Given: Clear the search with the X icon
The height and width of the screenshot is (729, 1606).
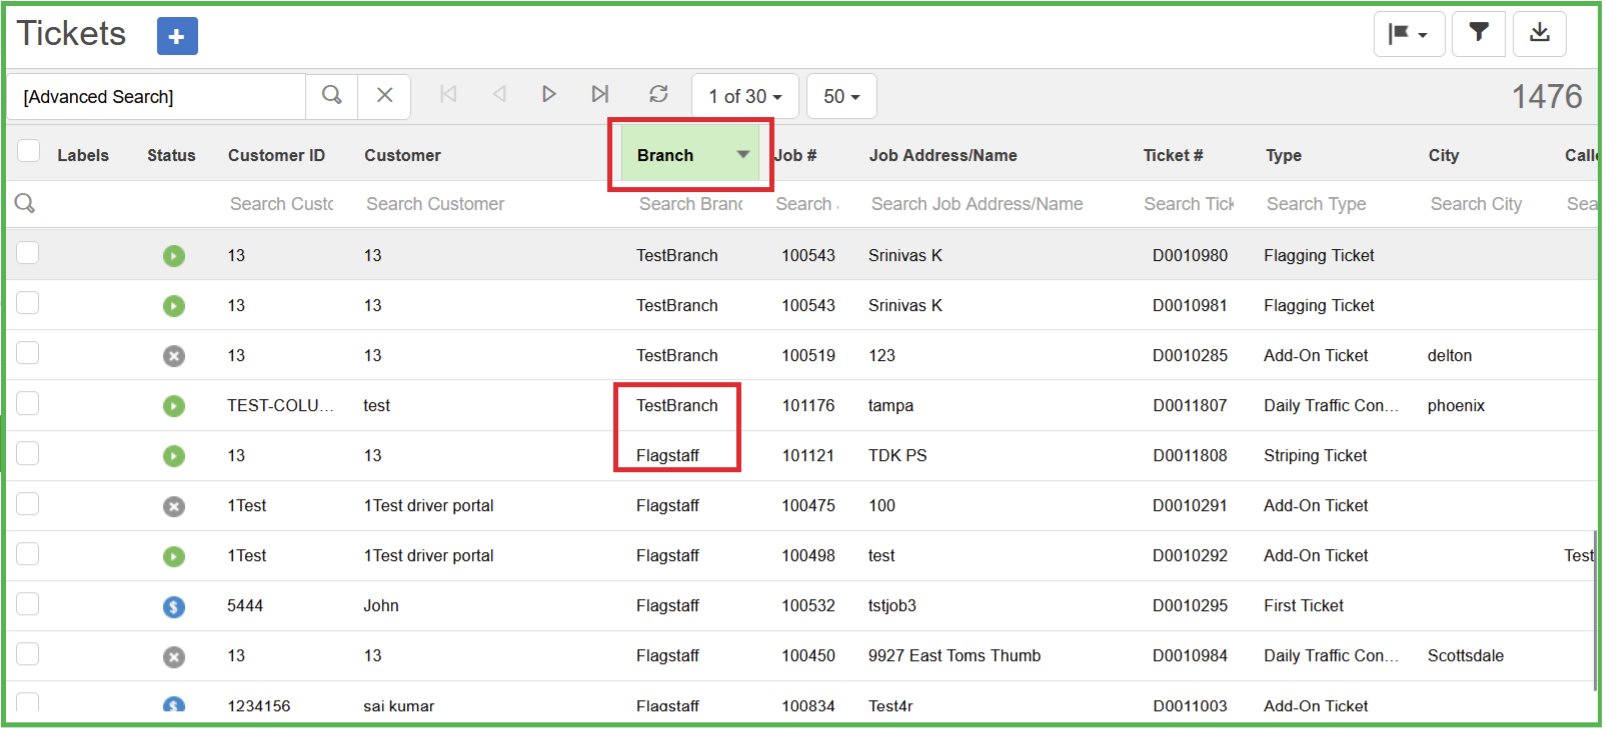Looking at the screenshot, I should pos(384,95).
